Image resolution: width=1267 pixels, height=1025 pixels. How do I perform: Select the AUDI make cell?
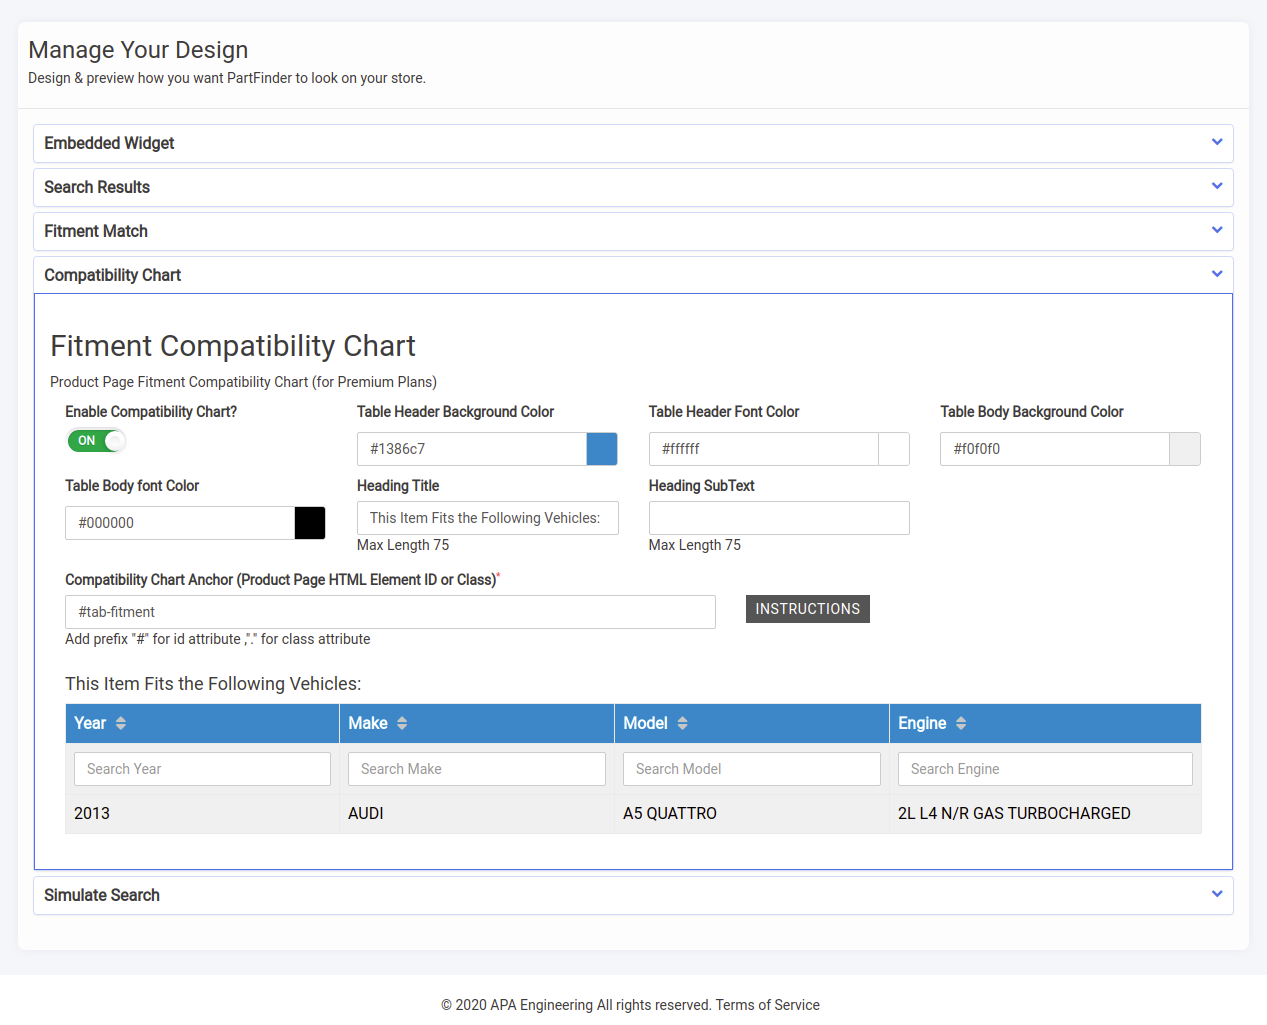[x=477, y=814]
